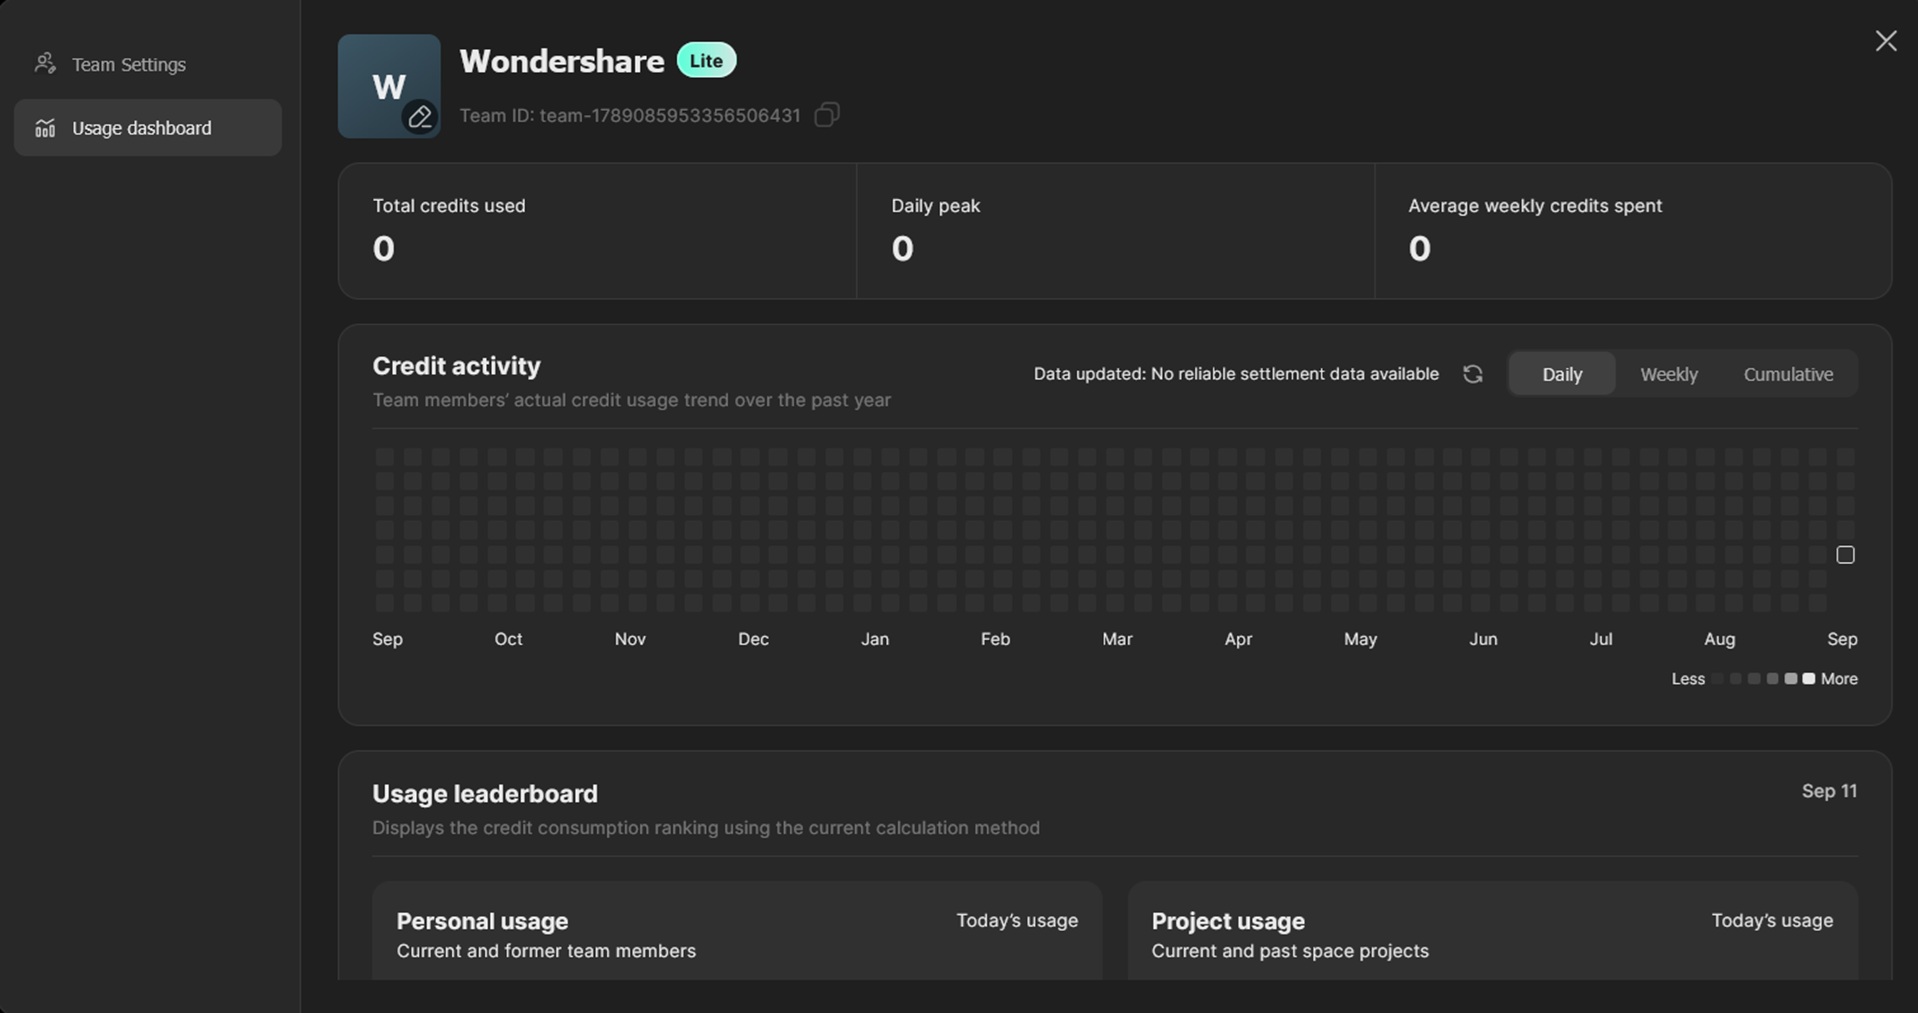Click the Daily peak value
Image resolution: width=1918 pixels, height=1013 pixels.
click(902, 248)
